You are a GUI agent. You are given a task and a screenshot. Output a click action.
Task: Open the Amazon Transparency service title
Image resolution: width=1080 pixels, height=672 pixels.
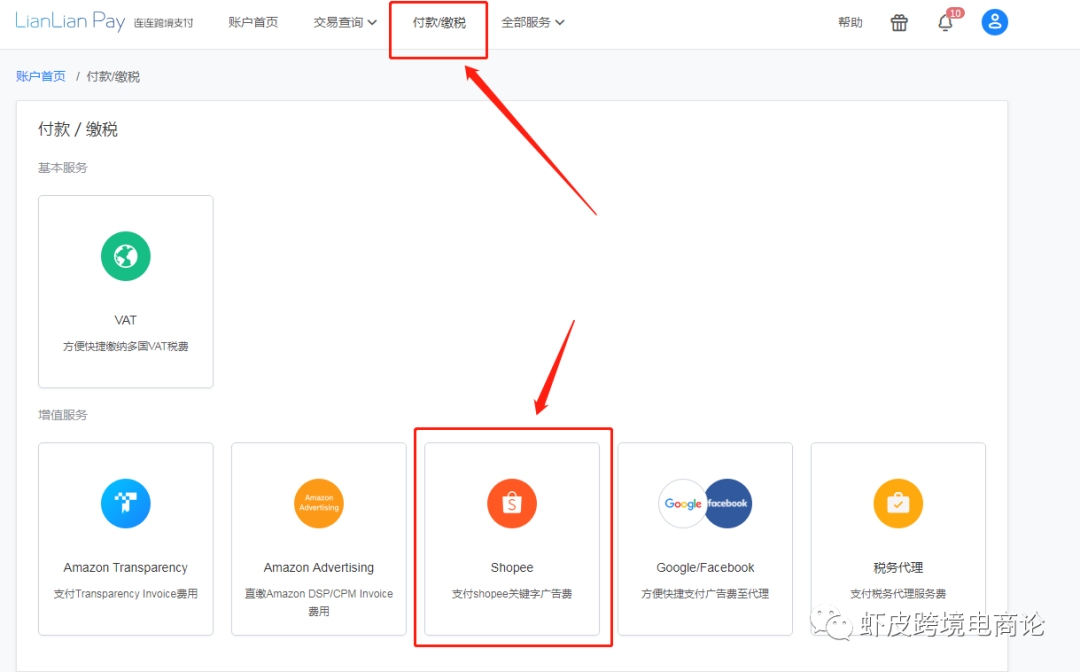[x=125, y=567]
